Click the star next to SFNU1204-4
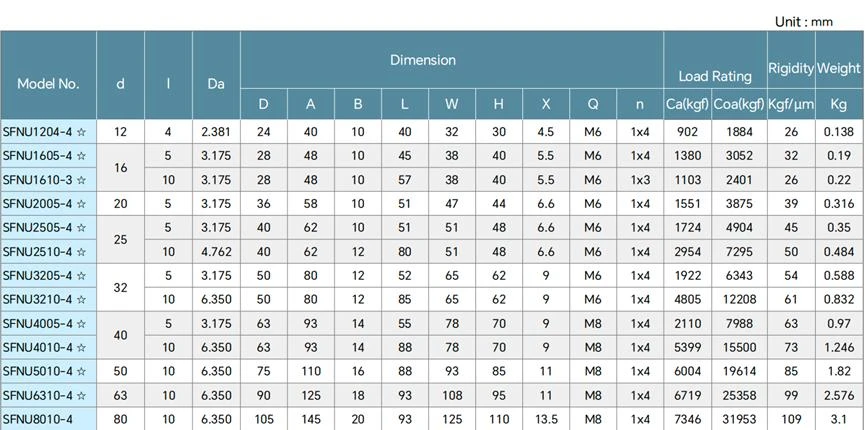The width and height of the screenshot is (865, 430). pyautogui.click(x=82, y=132)
